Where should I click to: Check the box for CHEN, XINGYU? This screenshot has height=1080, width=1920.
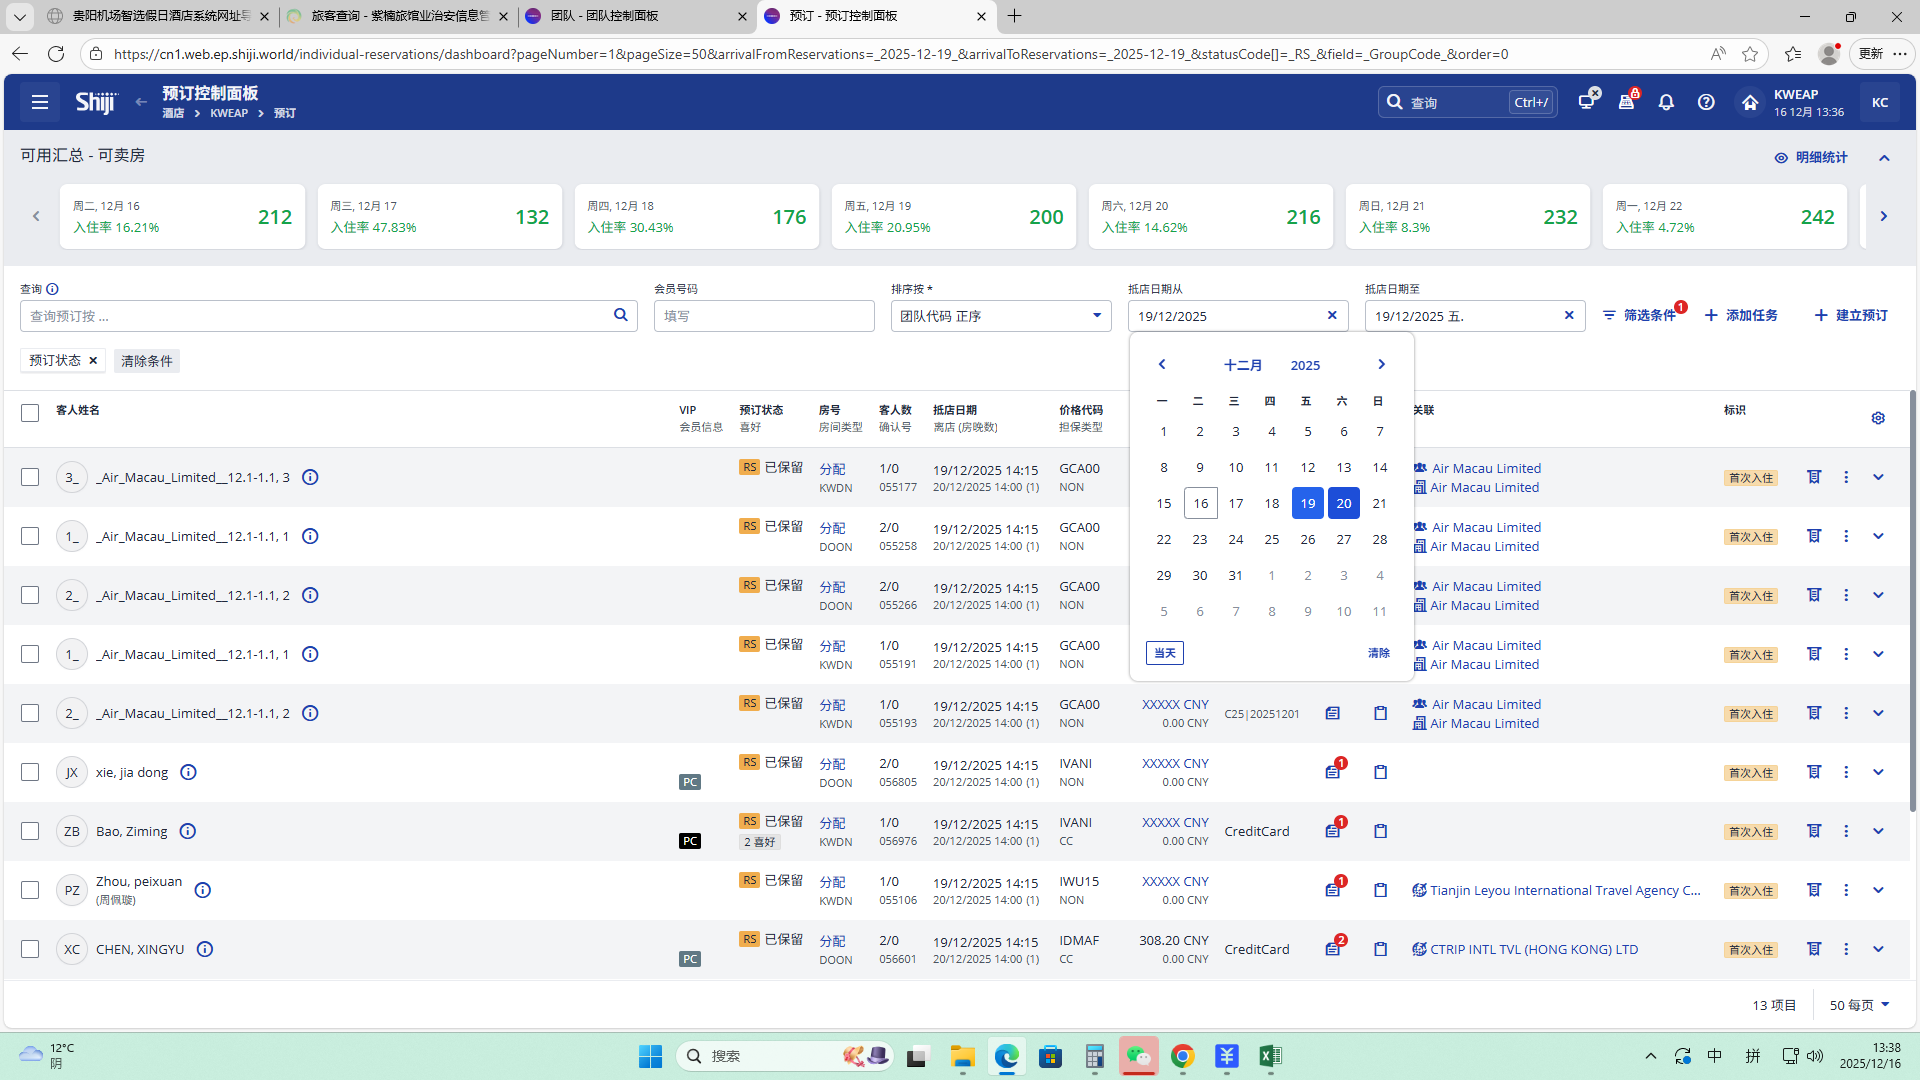pyautogui.click(x=30, y=949)
